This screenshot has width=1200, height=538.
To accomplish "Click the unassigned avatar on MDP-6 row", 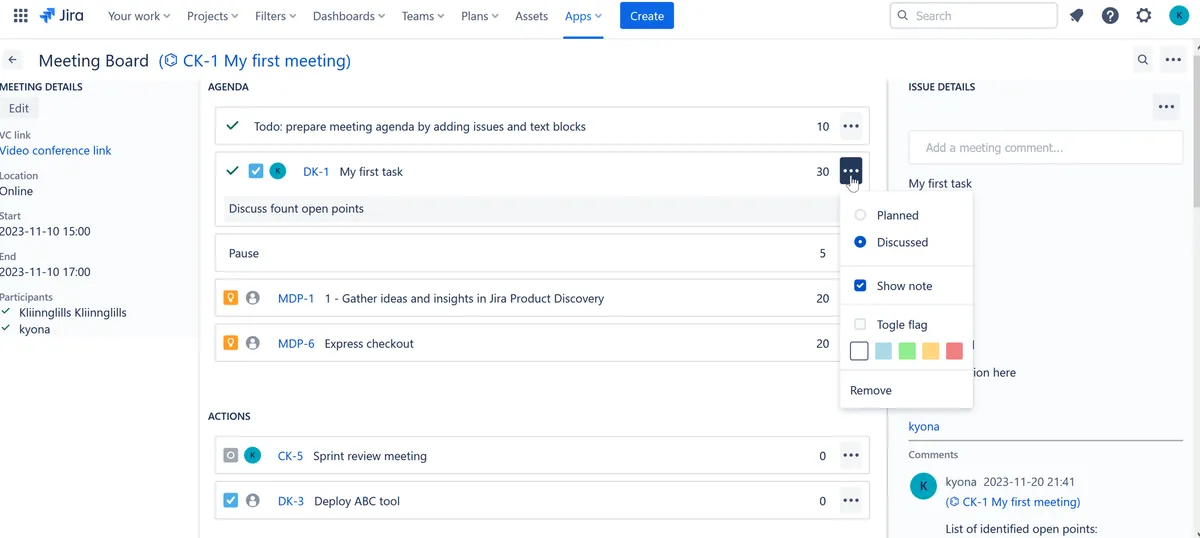I will coord(253,343).
